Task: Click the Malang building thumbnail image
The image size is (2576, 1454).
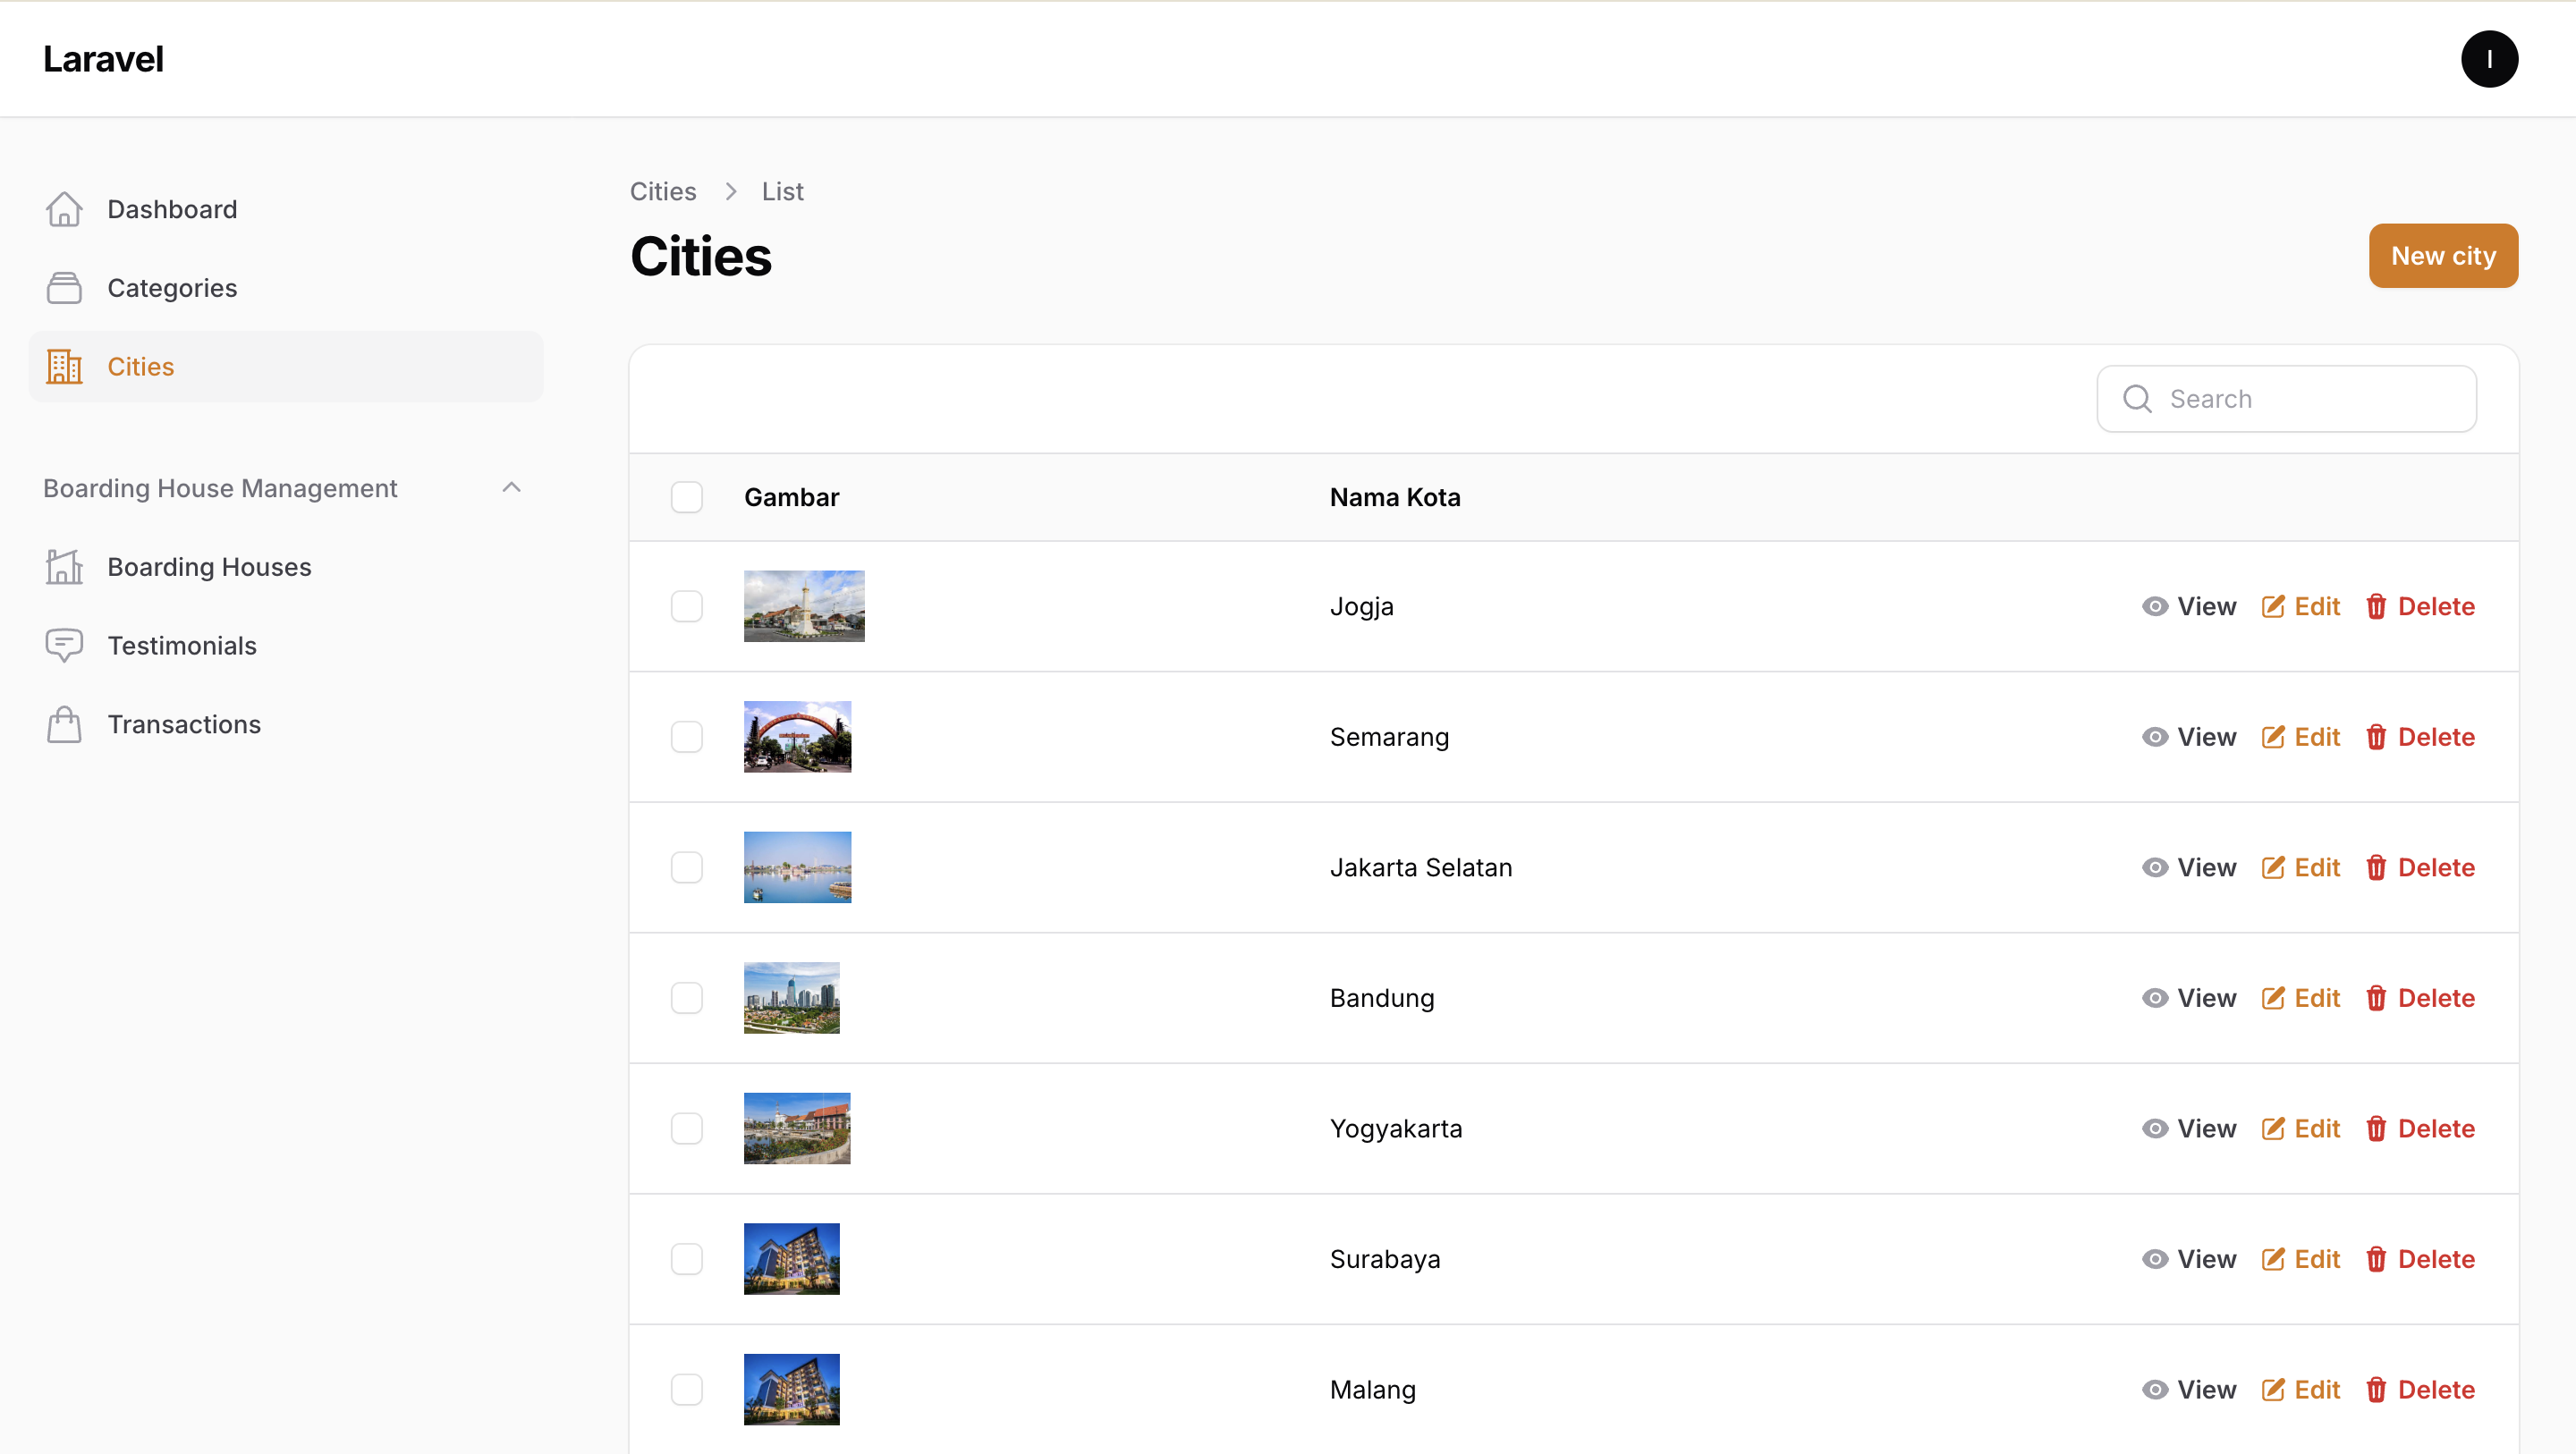Action: click(791, 1390)
